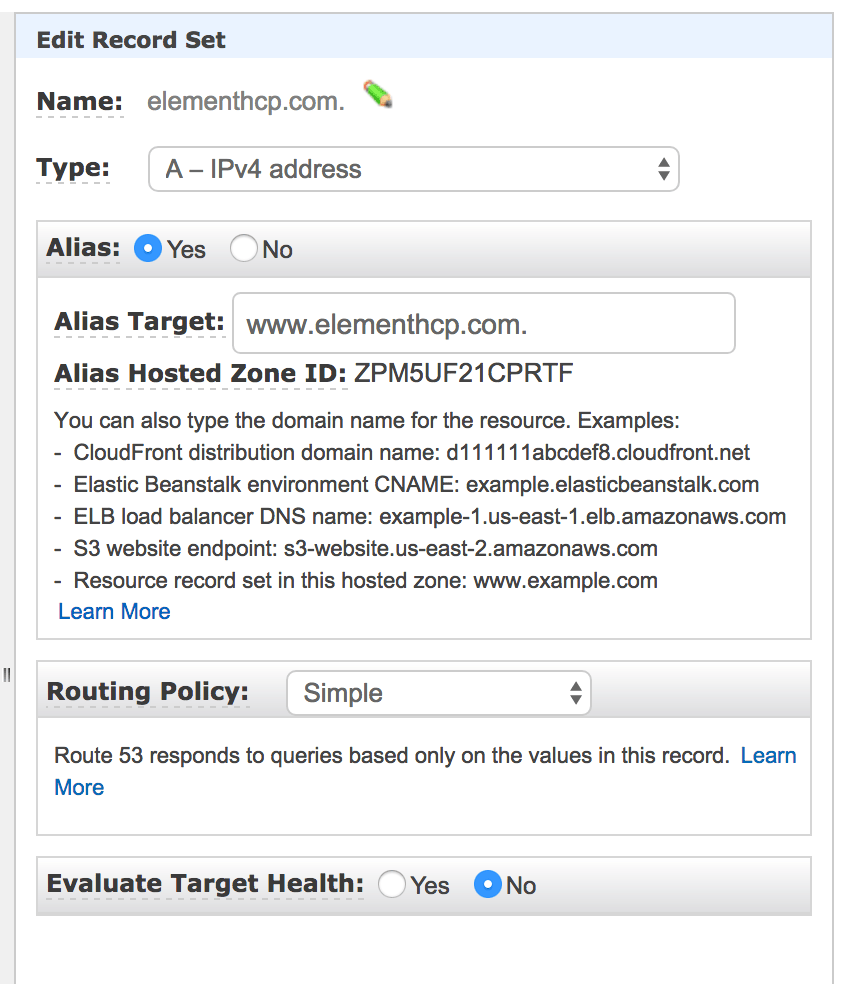This screenshot has height=984, width=842.
Task: Click the Alias label in the alias section
Action: coord(80,248)
